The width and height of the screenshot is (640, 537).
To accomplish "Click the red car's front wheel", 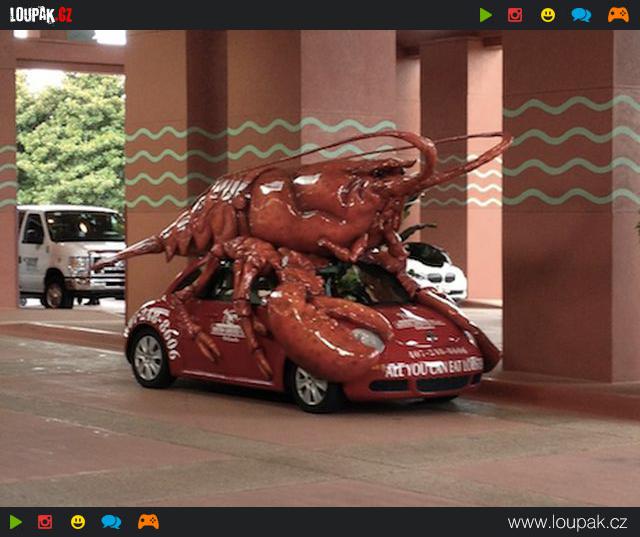I will tap(311, 386).
